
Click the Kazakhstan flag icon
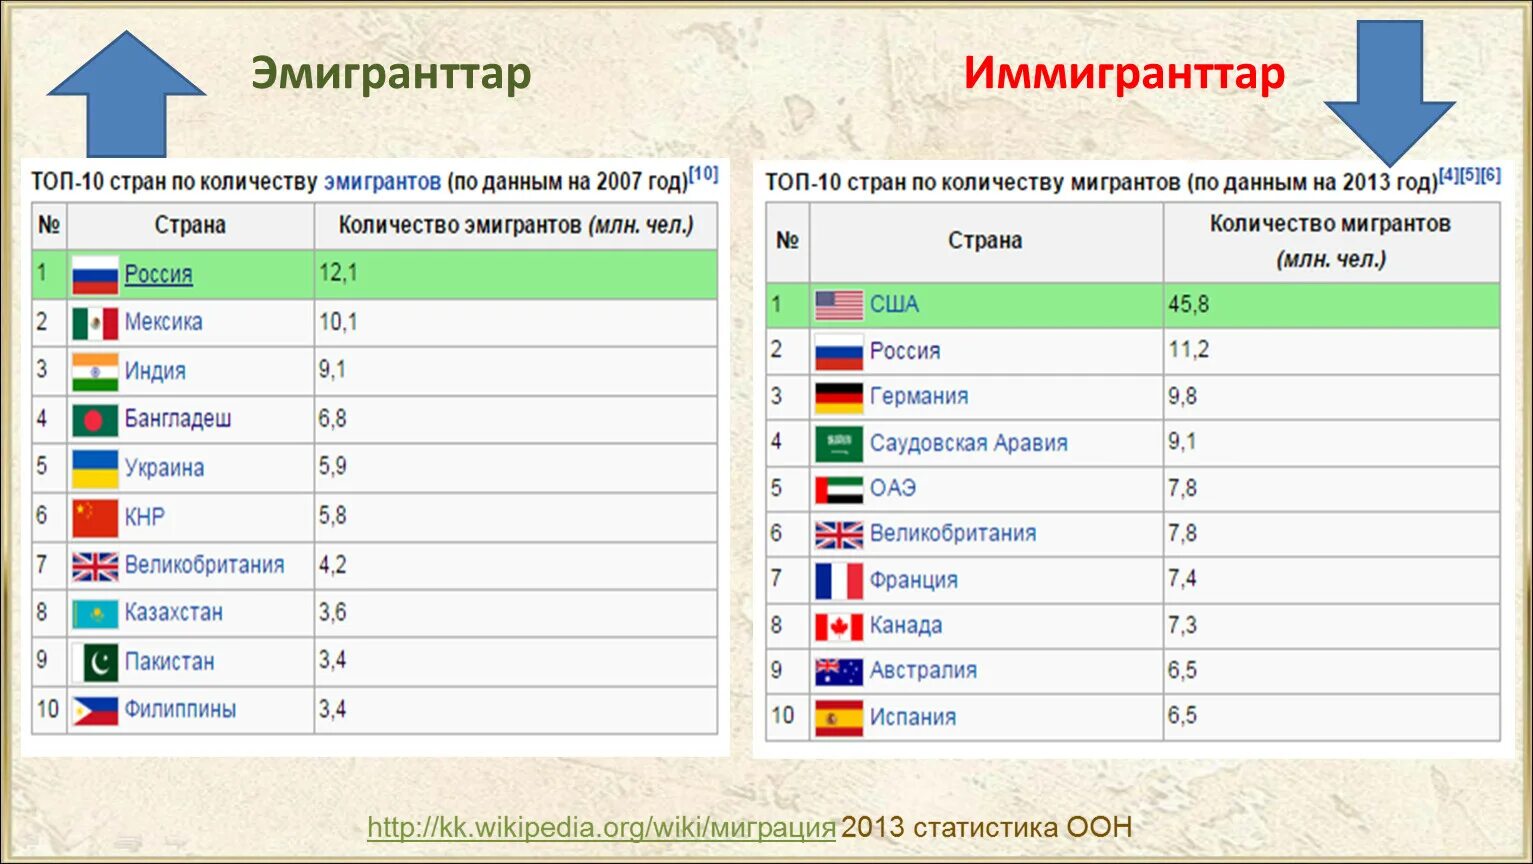[x=95, y=613]
